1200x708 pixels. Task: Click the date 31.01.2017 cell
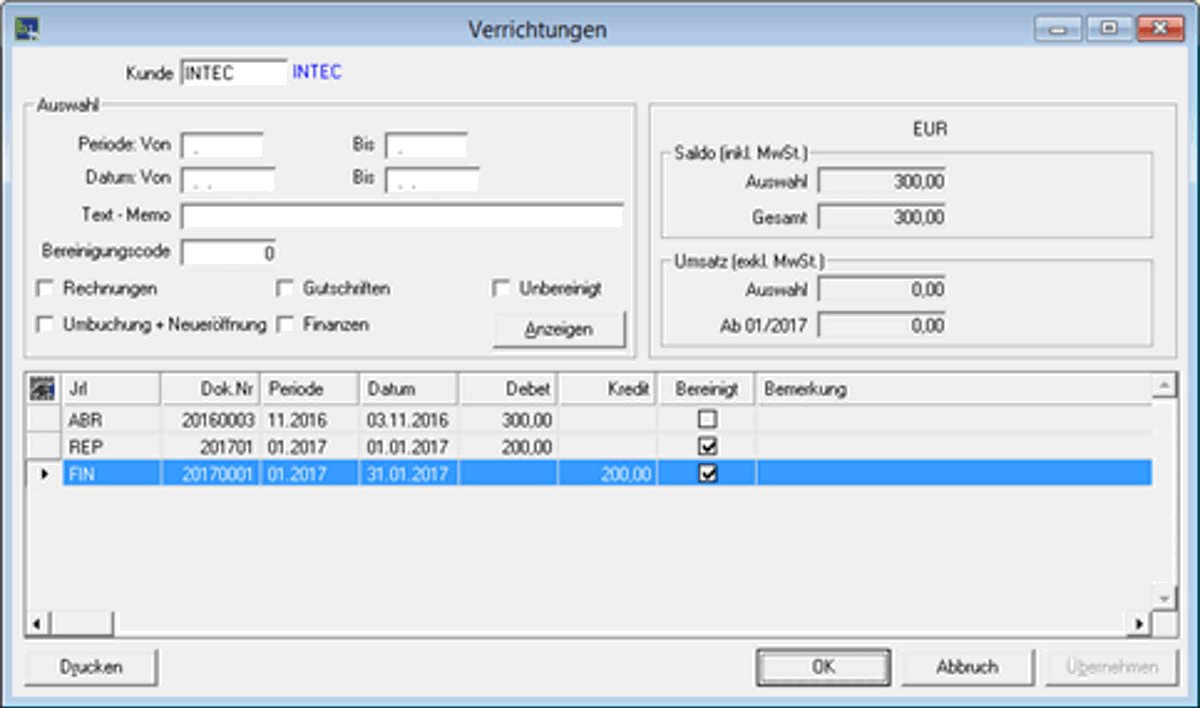tap(408, 474)
